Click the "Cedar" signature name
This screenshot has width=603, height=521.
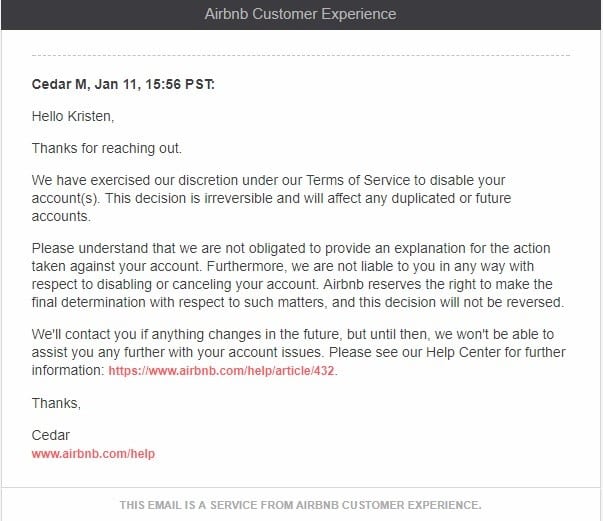[51, 436]
